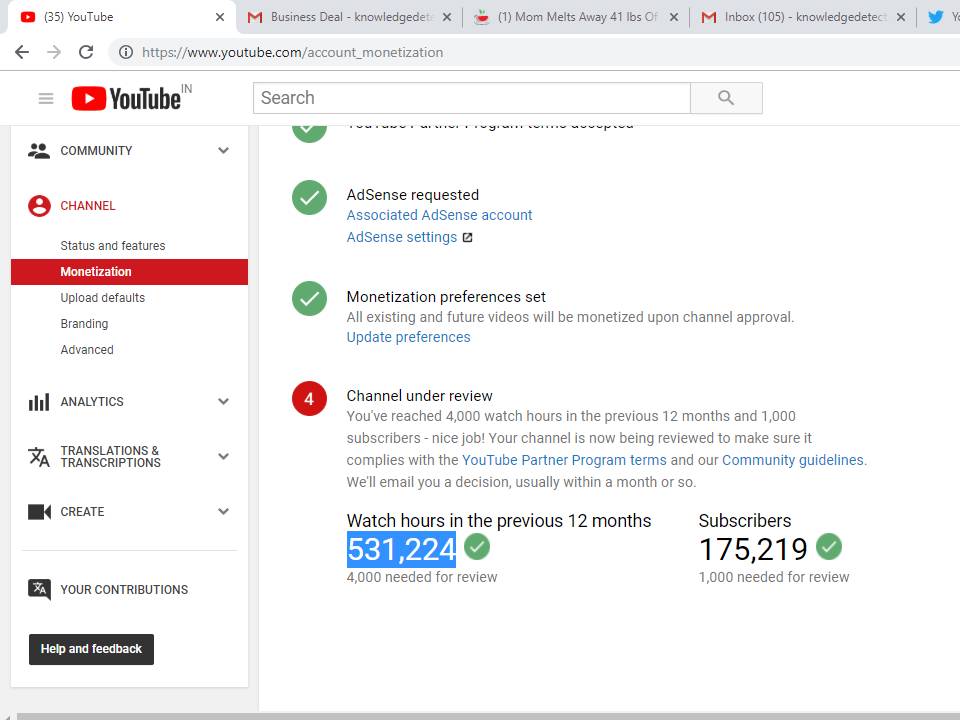Click the Your Contributions translate icon
Screen dimensions: 960x720
[x=39, y=590]
